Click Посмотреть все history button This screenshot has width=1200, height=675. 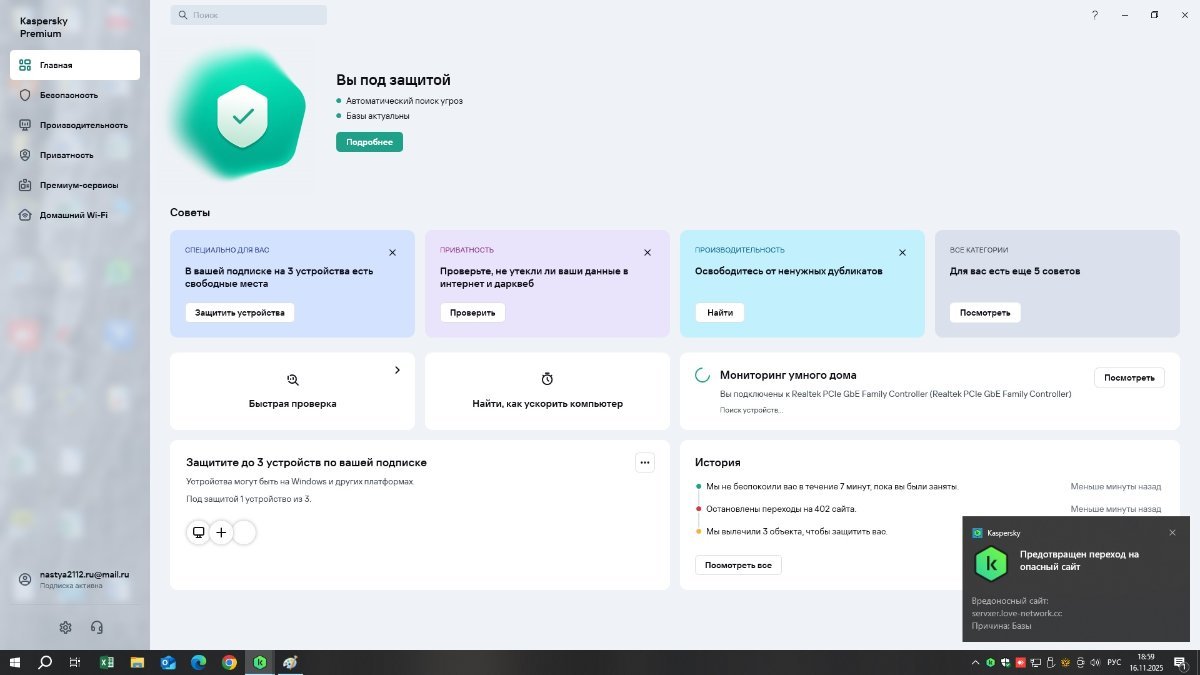pyautogui.click(x=738, y=565)
